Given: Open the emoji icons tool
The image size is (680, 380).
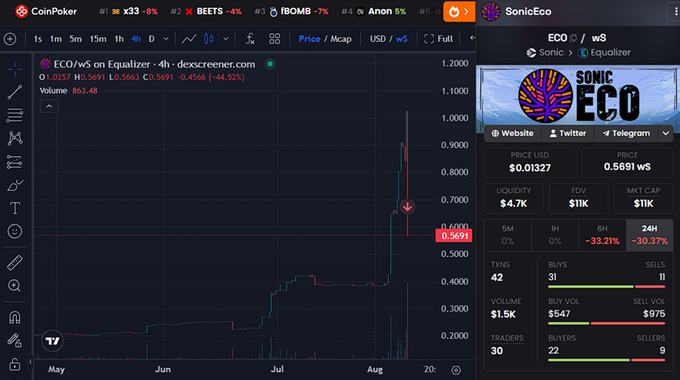Looking at the screenshot, I should click(15, 231).
